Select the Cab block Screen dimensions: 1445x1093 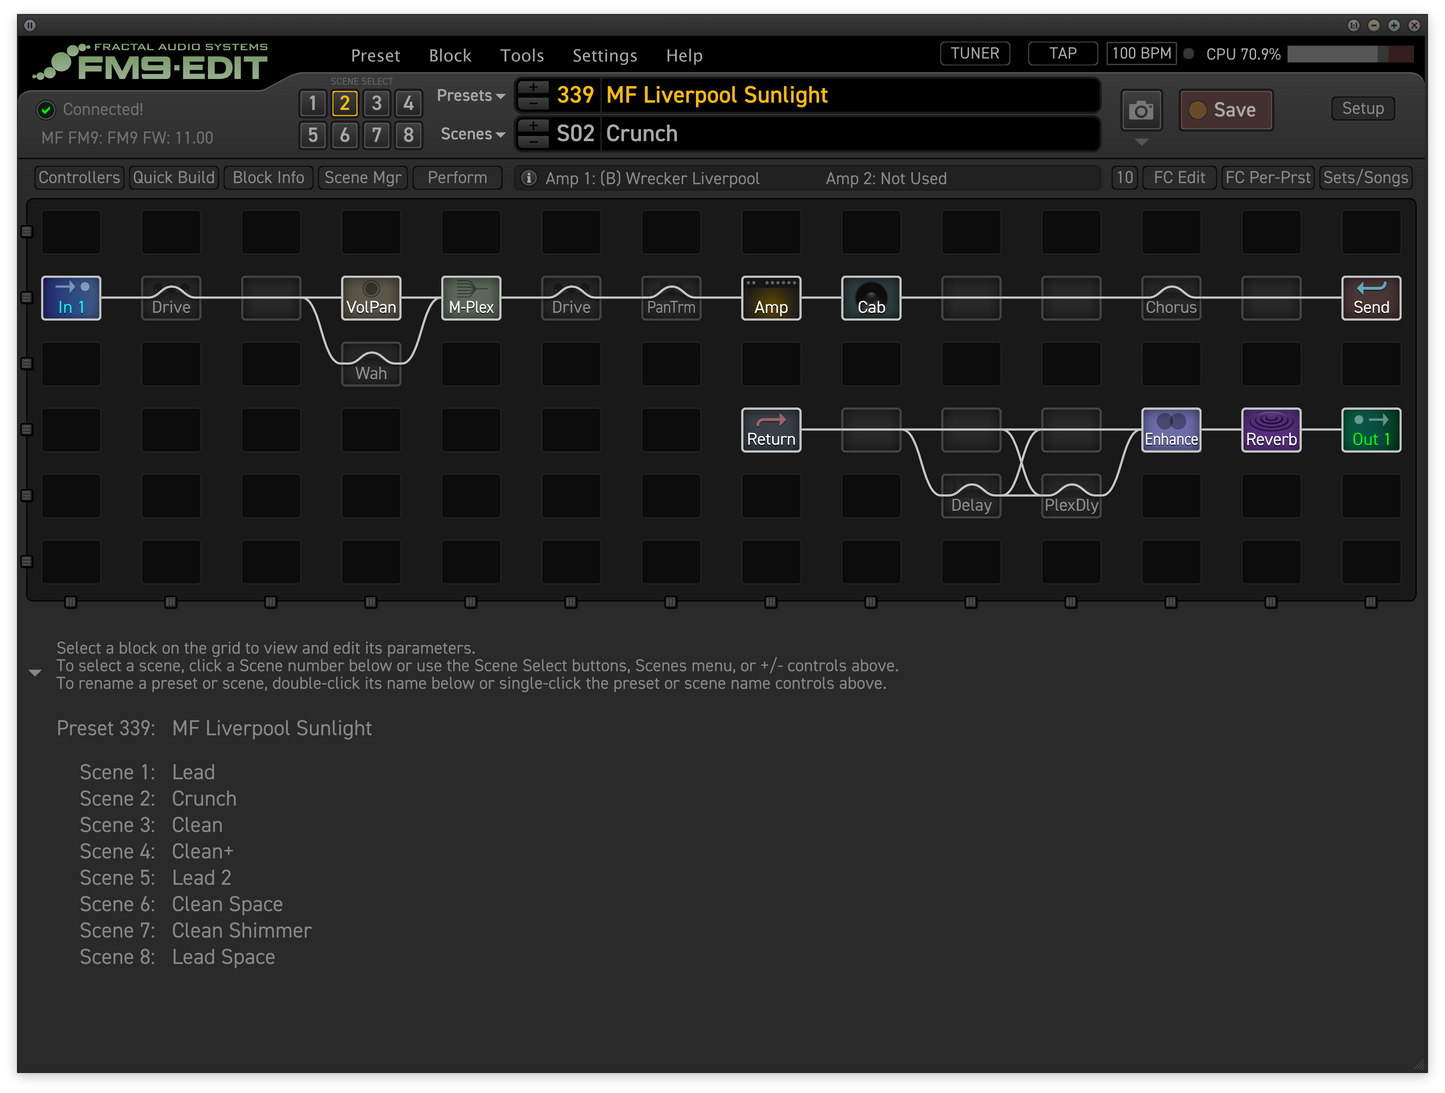point(871,298)
